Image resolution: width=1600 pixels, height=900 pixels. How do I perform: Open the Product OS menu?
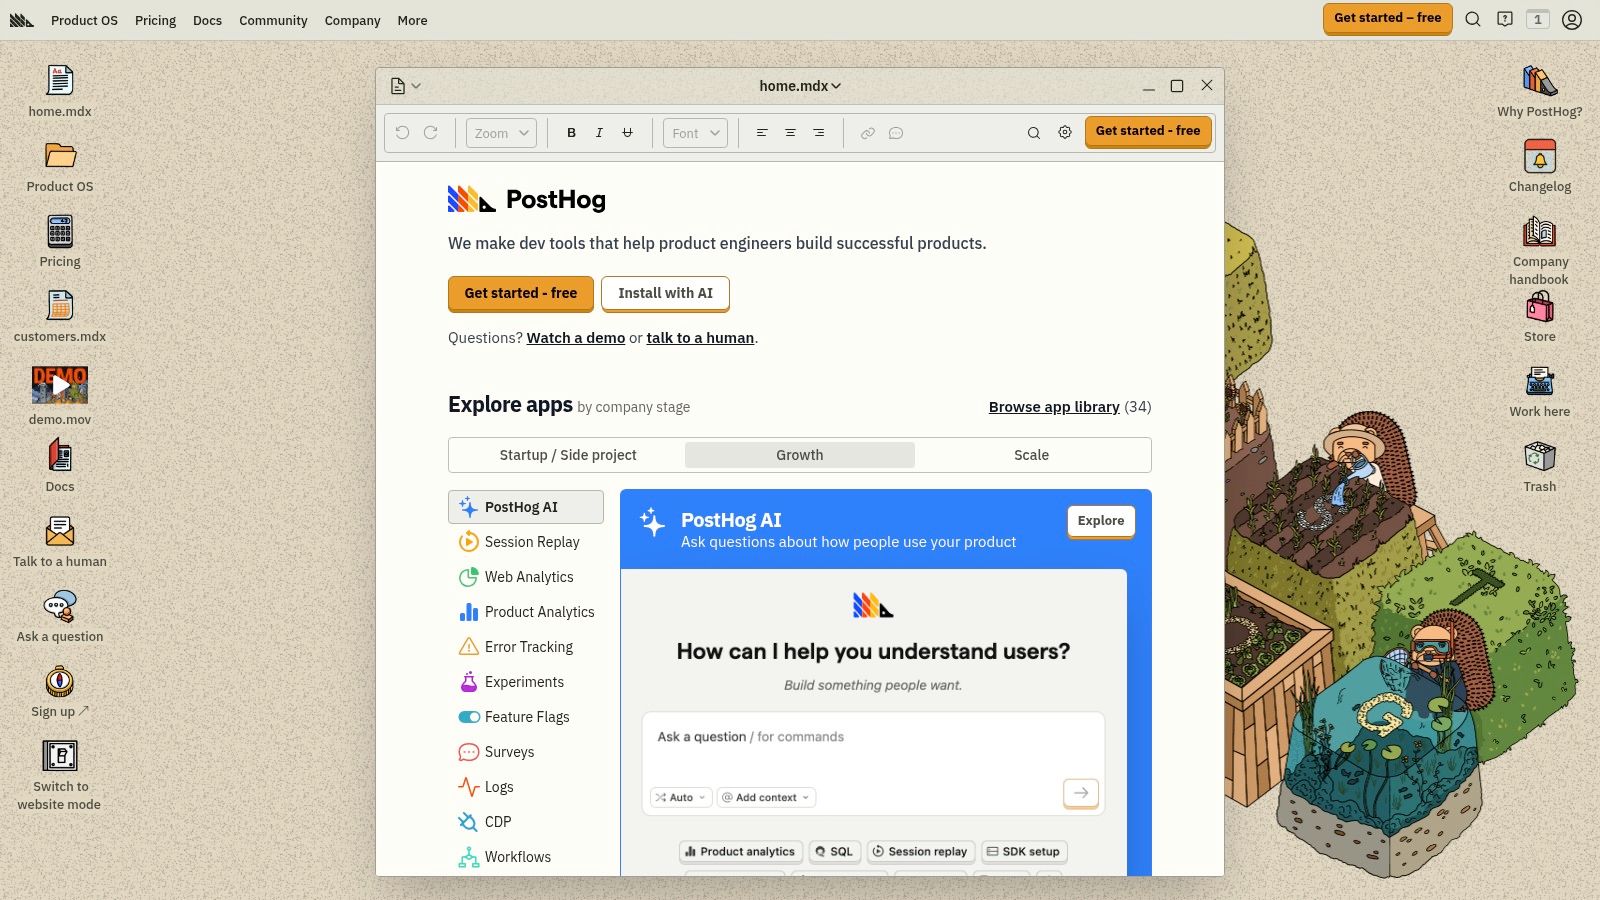tap(84, 20)
